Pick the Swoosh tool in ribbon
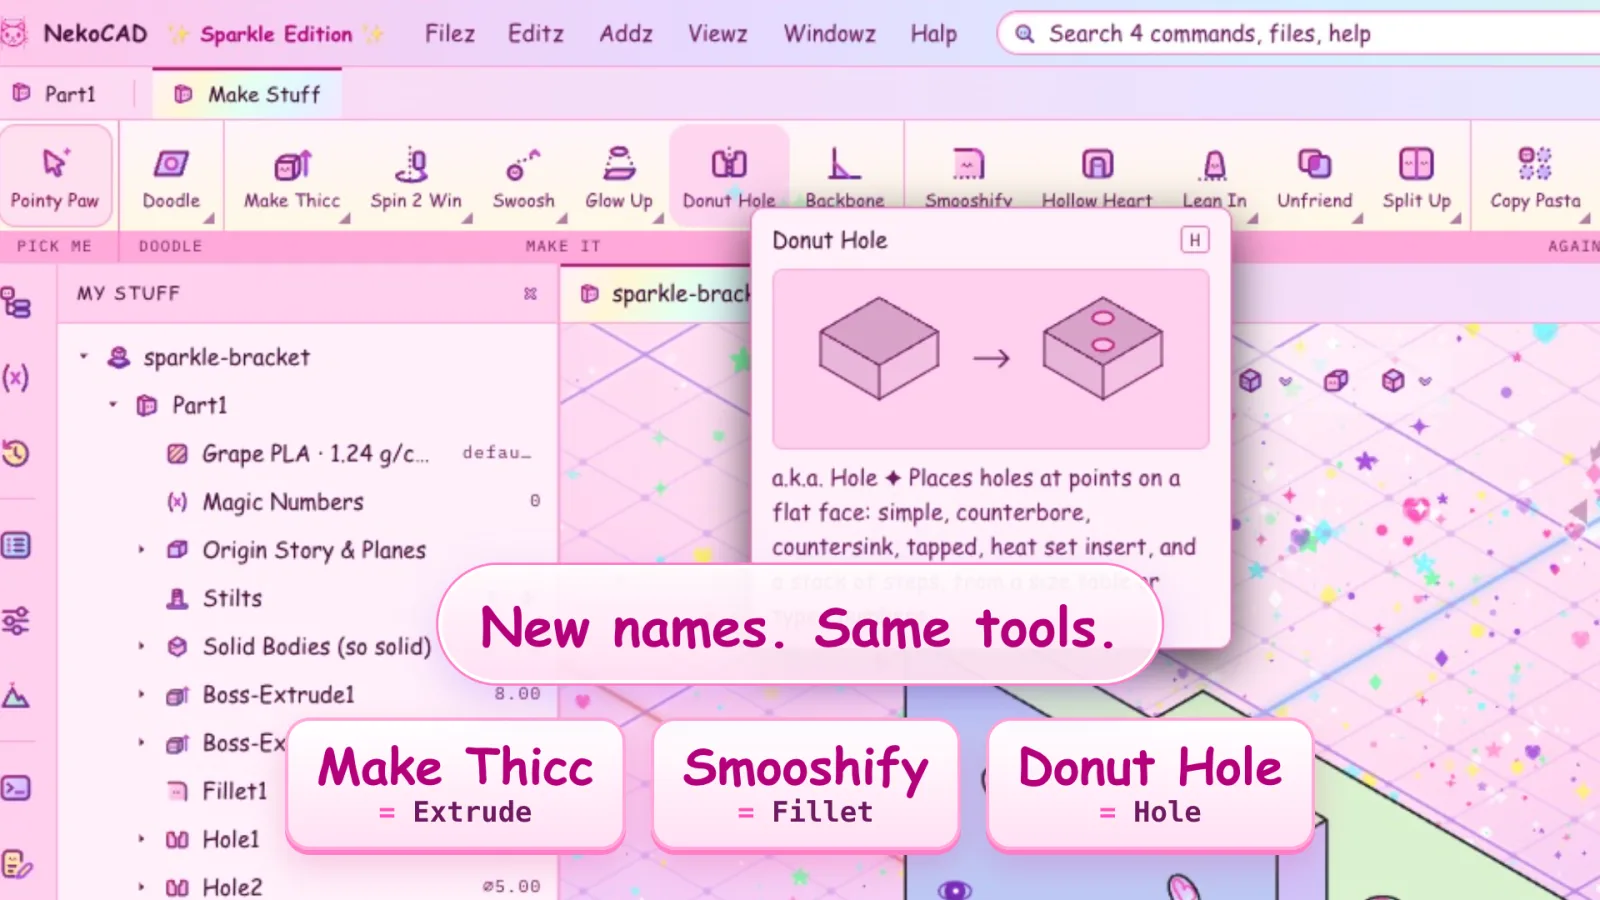Viewport: 1600px width, 900px height. (x=523, y=178)
